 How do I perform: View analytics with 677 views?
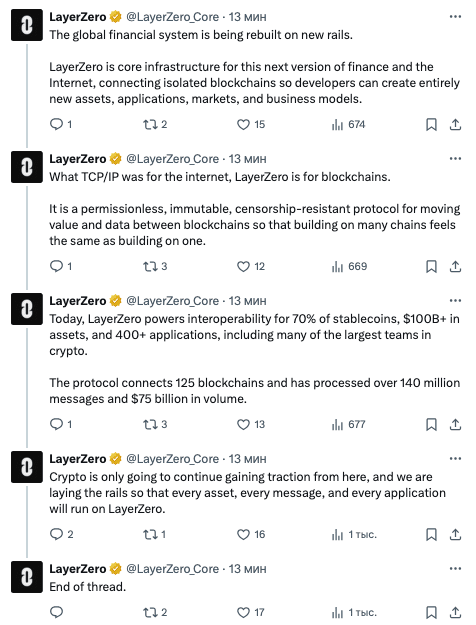pos(348,424)
